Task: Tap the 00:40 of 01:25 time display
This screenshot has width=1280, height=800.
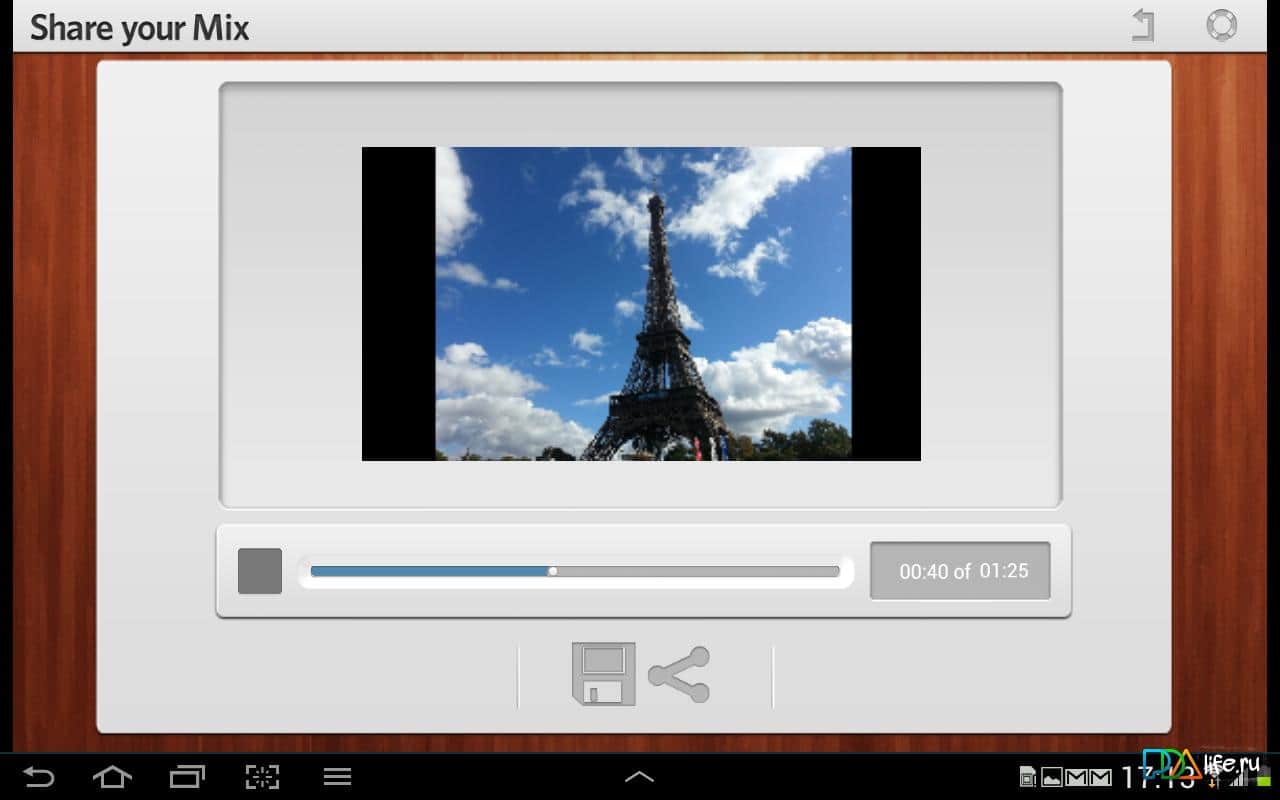Action: pos(961,571)
